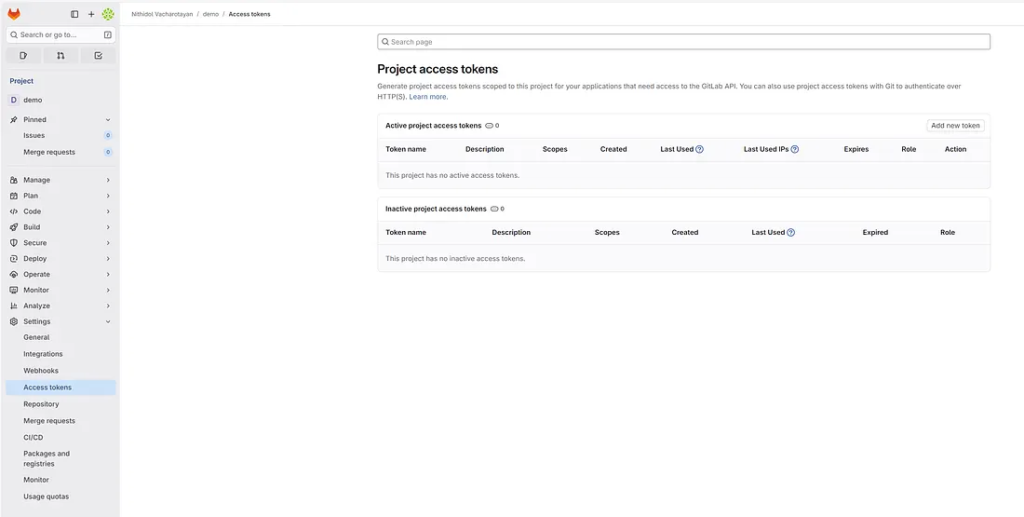Open merge requests shortcut icon

tap(60, 56)
